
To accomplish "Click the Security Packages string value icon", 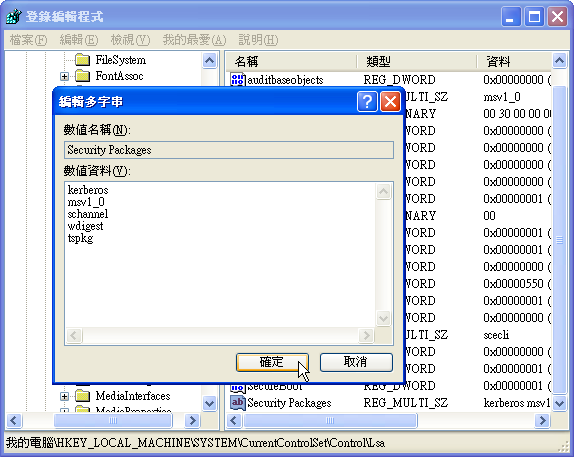I will [237, 403].
